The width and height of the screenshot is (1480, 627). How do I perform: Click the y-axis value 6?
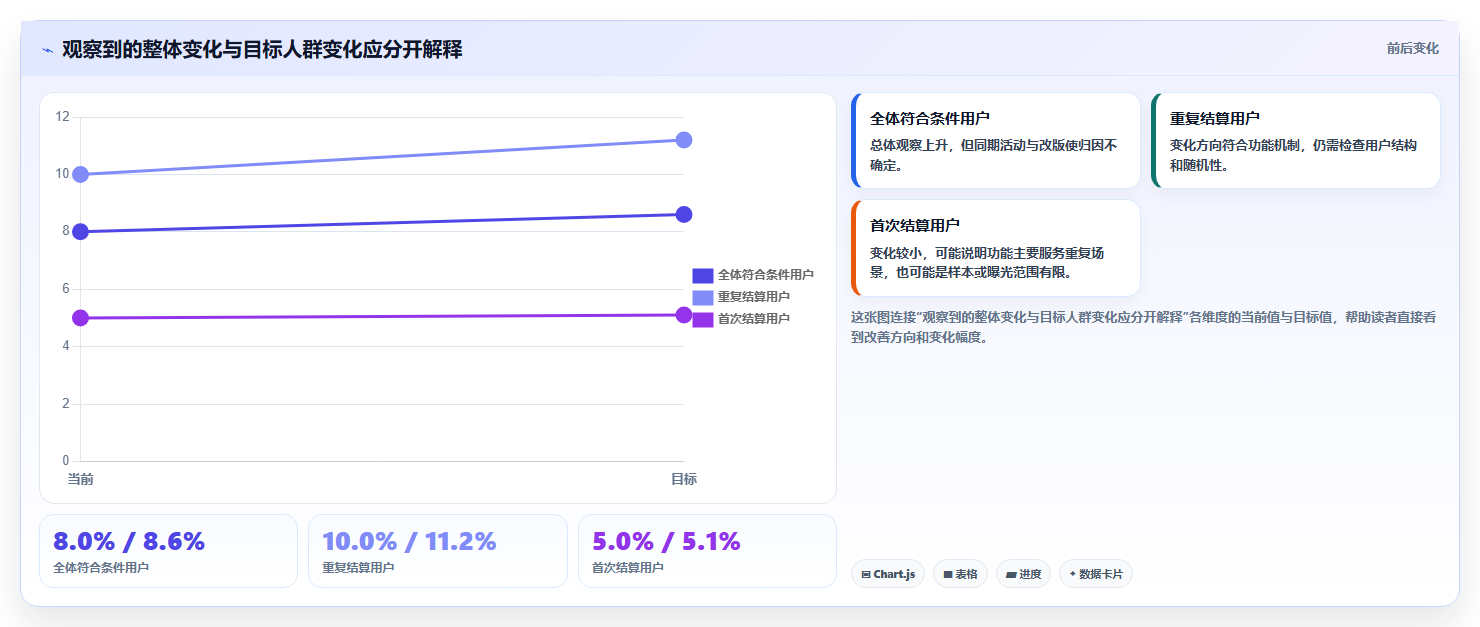(66, 289)
